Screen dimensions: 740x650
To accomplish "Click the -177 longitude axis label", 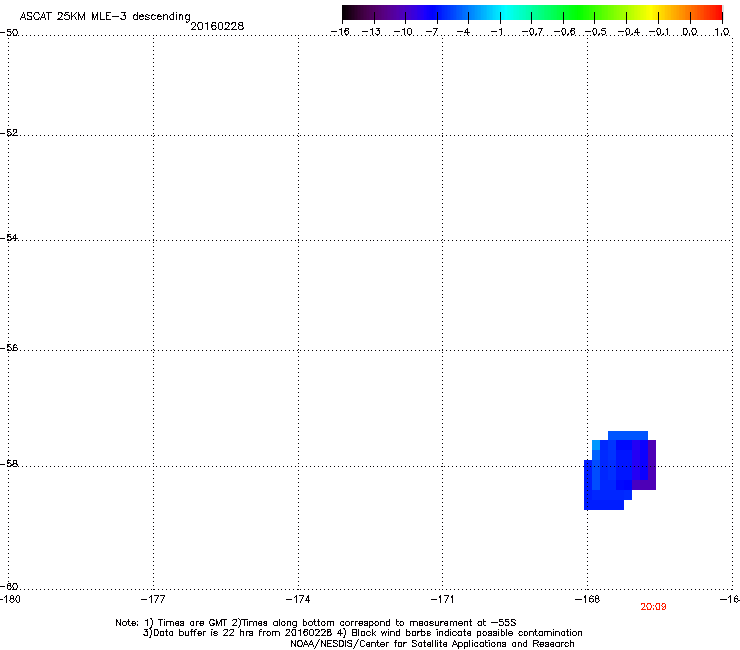I will [153, 599].
